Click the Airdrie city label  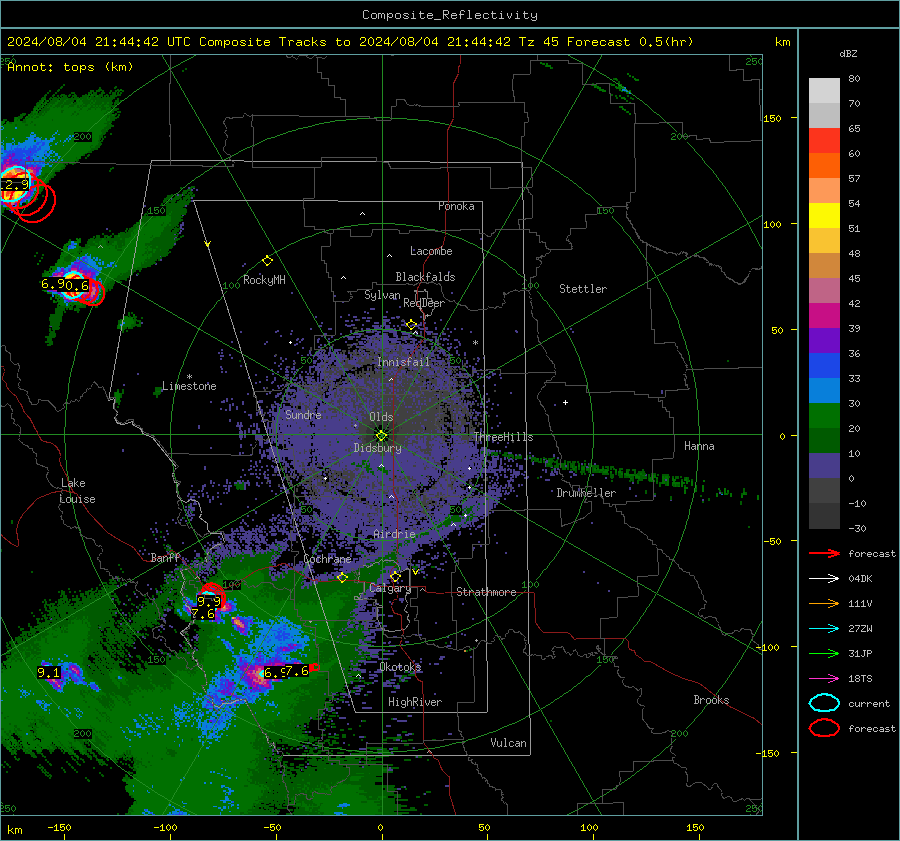tap(394, 534)
